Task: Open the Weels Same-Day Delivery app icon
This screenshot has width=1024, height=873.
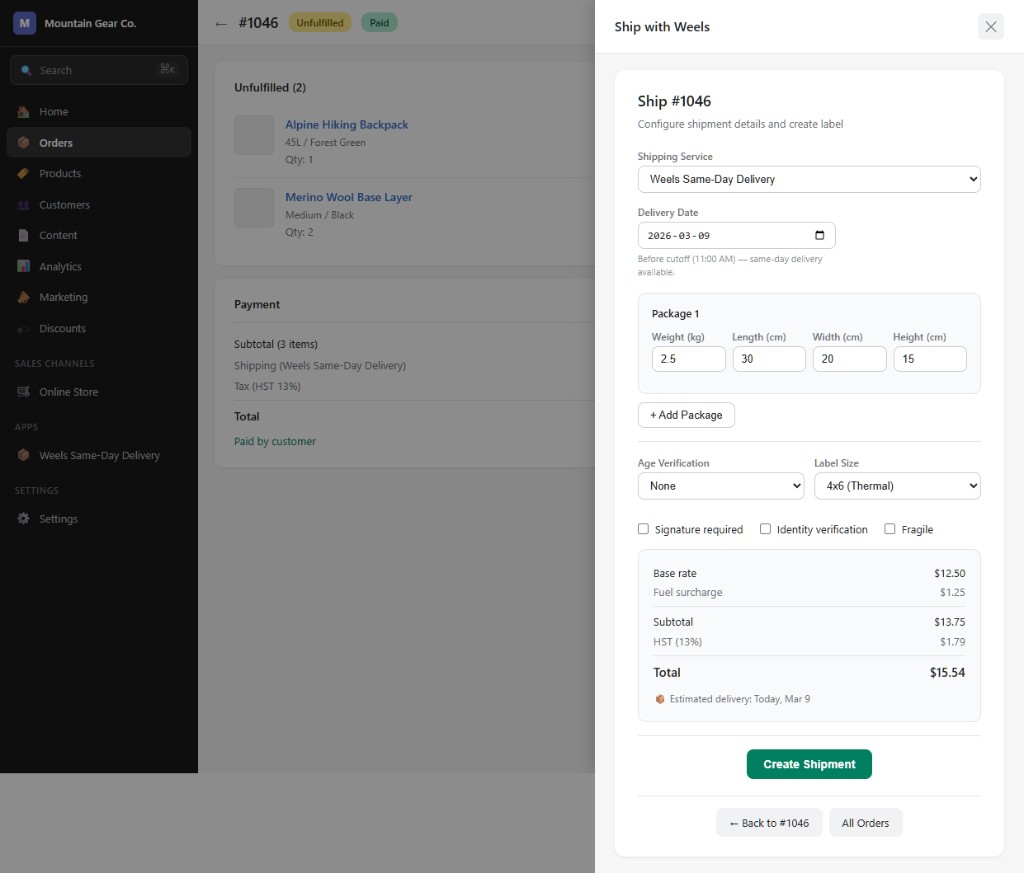Action: point(25,455)
